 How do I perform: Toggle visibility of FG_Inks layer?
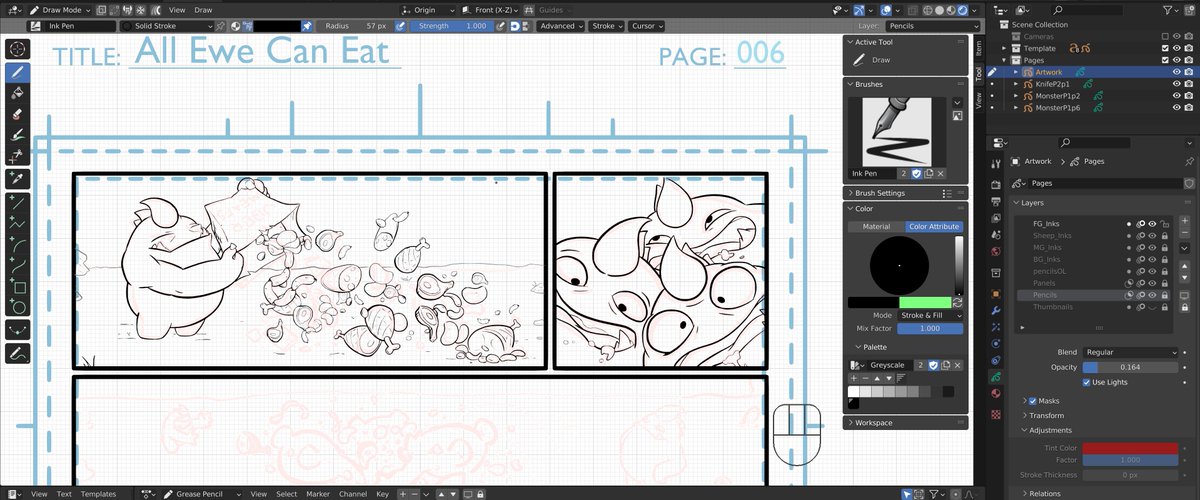tap(1152, 224)
